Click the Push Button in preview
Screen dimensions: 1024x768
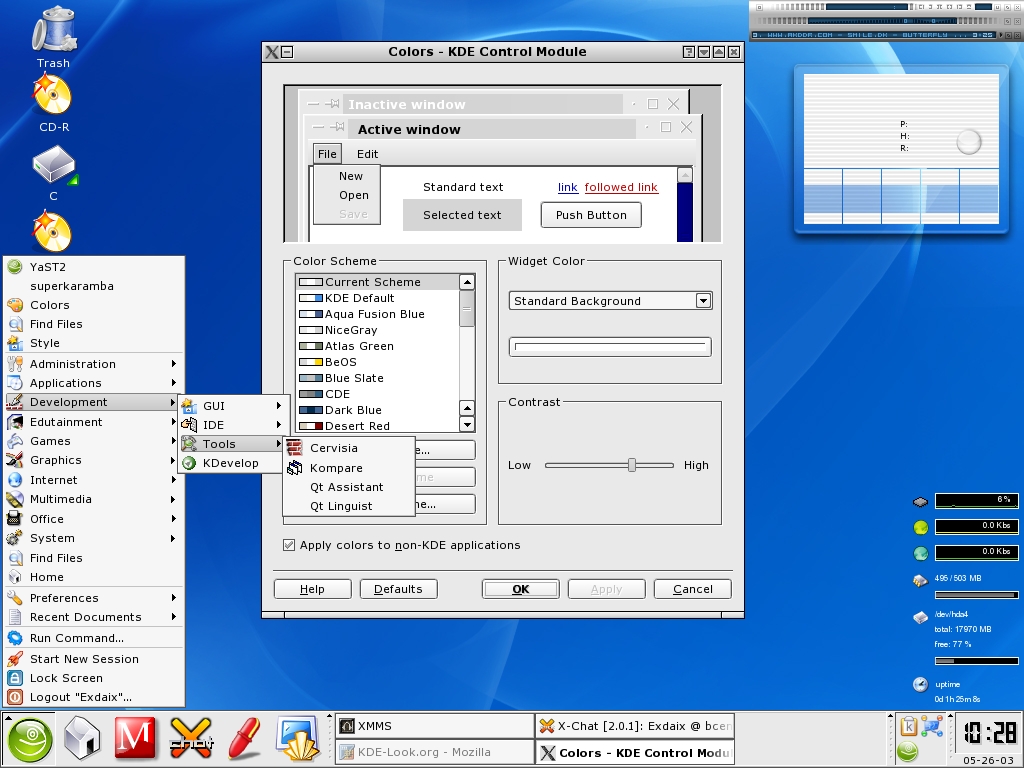click(591, 215)
